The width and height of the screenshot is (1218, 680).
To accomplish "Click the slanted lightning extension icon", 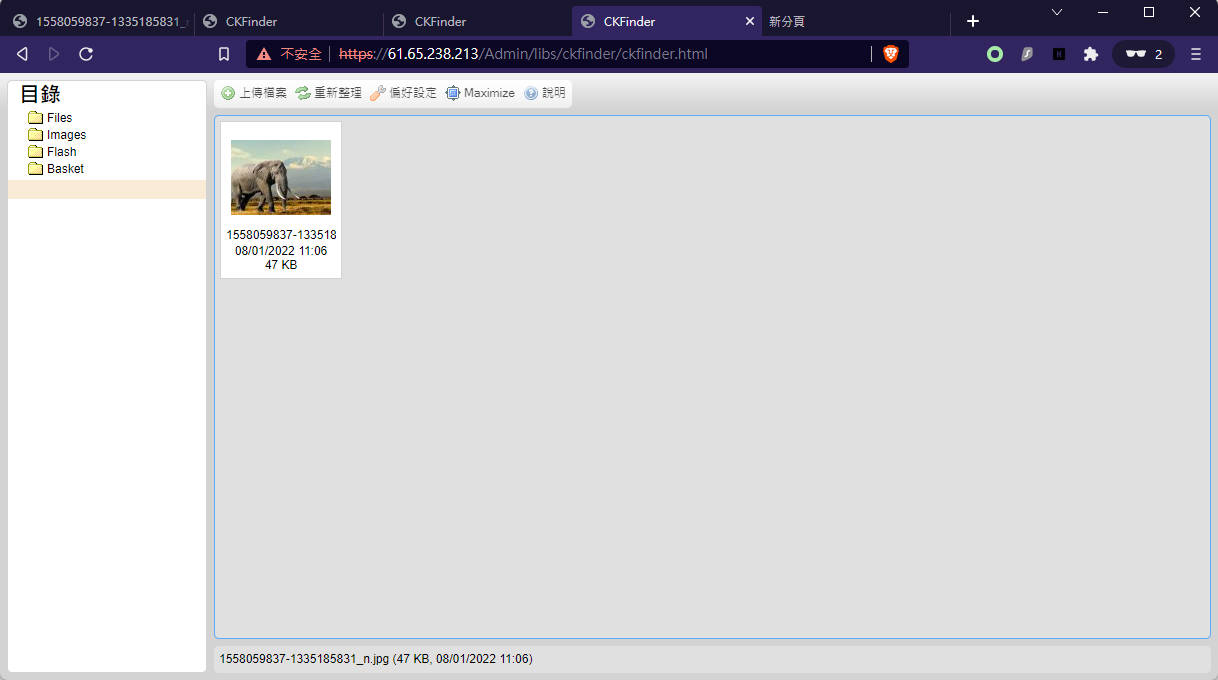I will tap(1027, 54).
